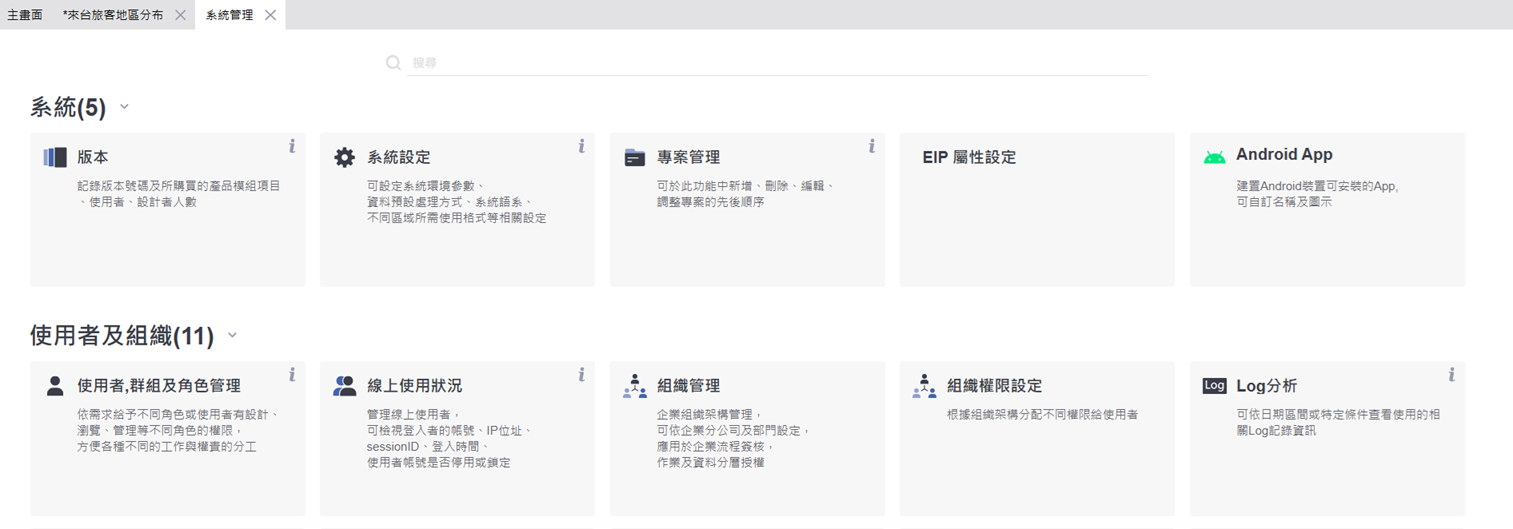Close the 系統管理 tab
The height and width of the screenshot is (529, 1513).
[x=270, y=15]
